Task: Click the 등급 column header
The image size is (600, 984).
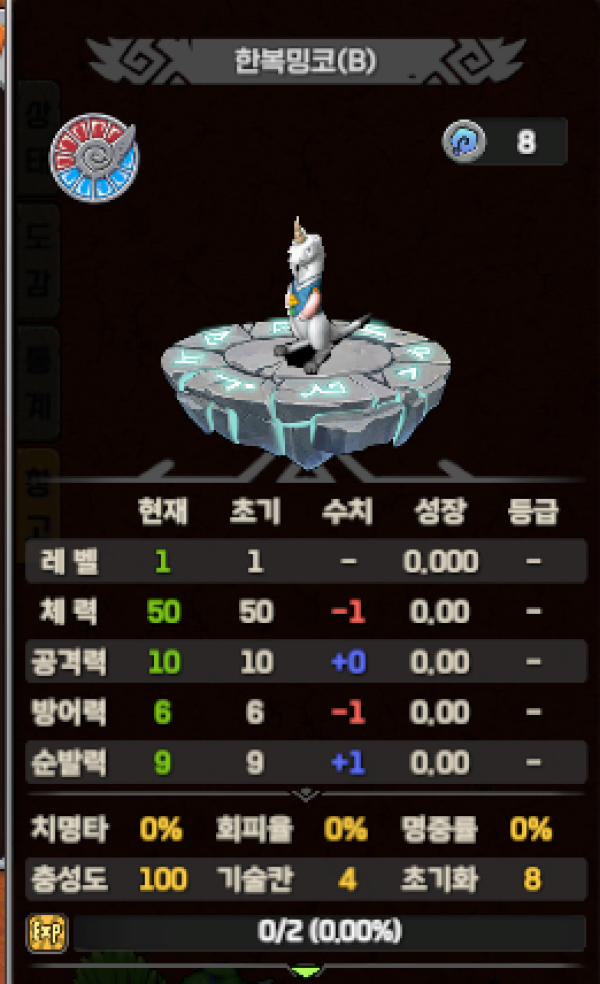Action: pyautogui.click(x=533, y=511)
